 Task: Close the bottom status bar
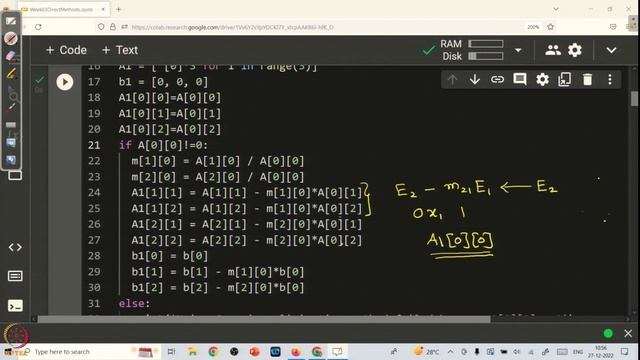point(628,333)
